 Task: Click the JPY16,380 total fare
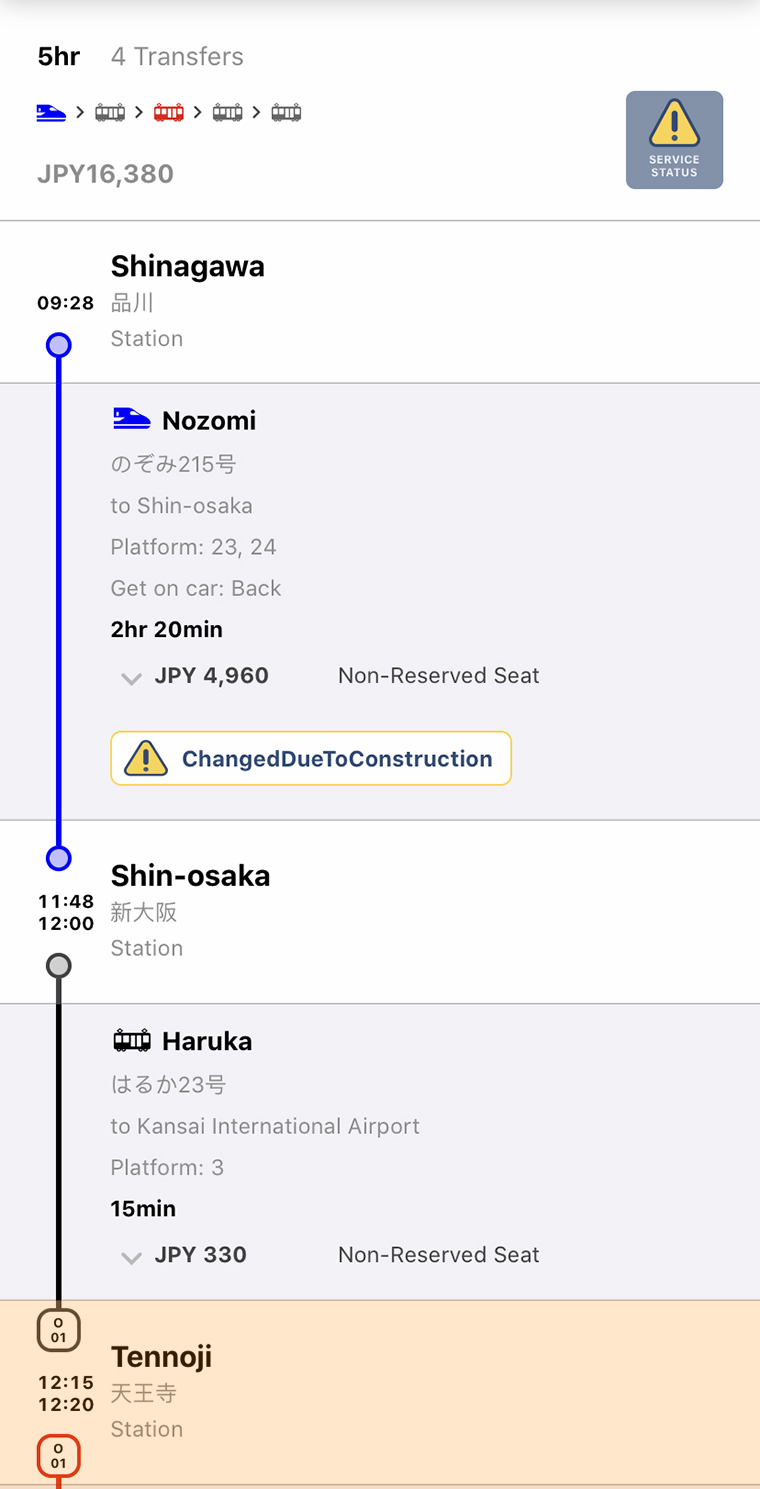106,174
